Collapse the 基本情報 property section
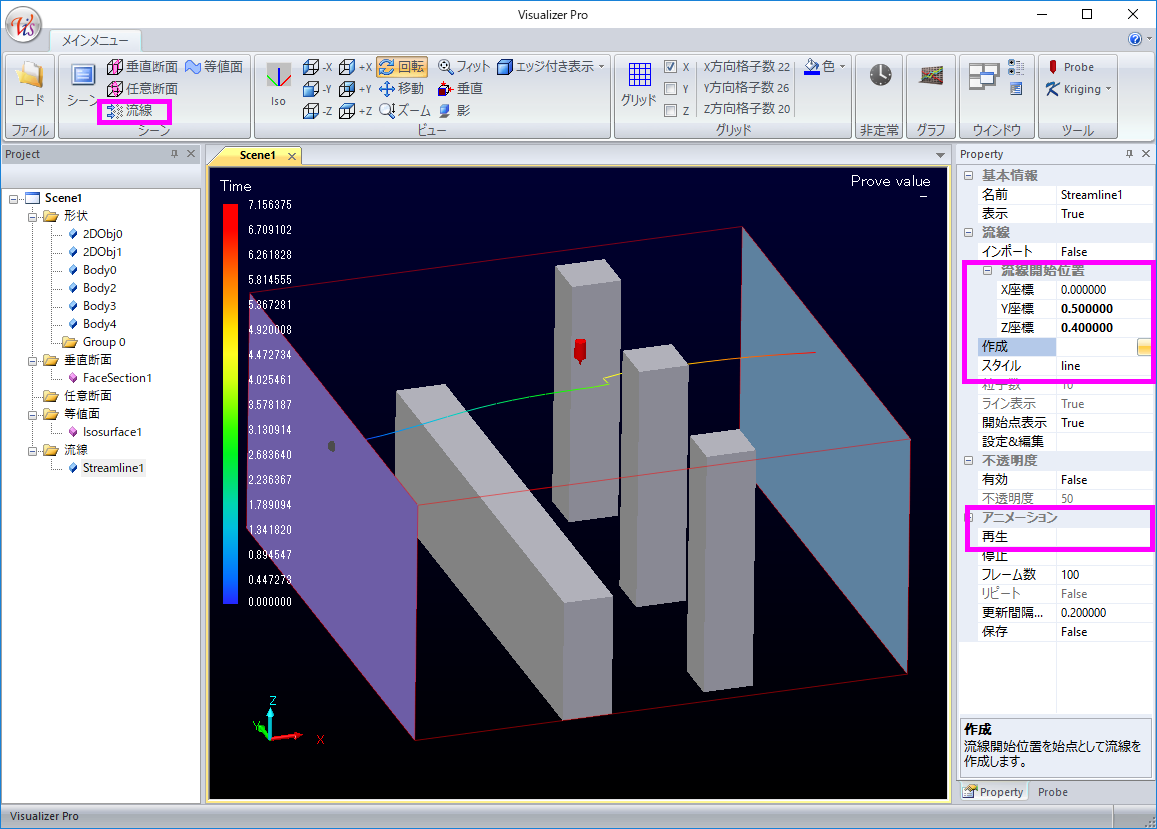 [968, 176]
